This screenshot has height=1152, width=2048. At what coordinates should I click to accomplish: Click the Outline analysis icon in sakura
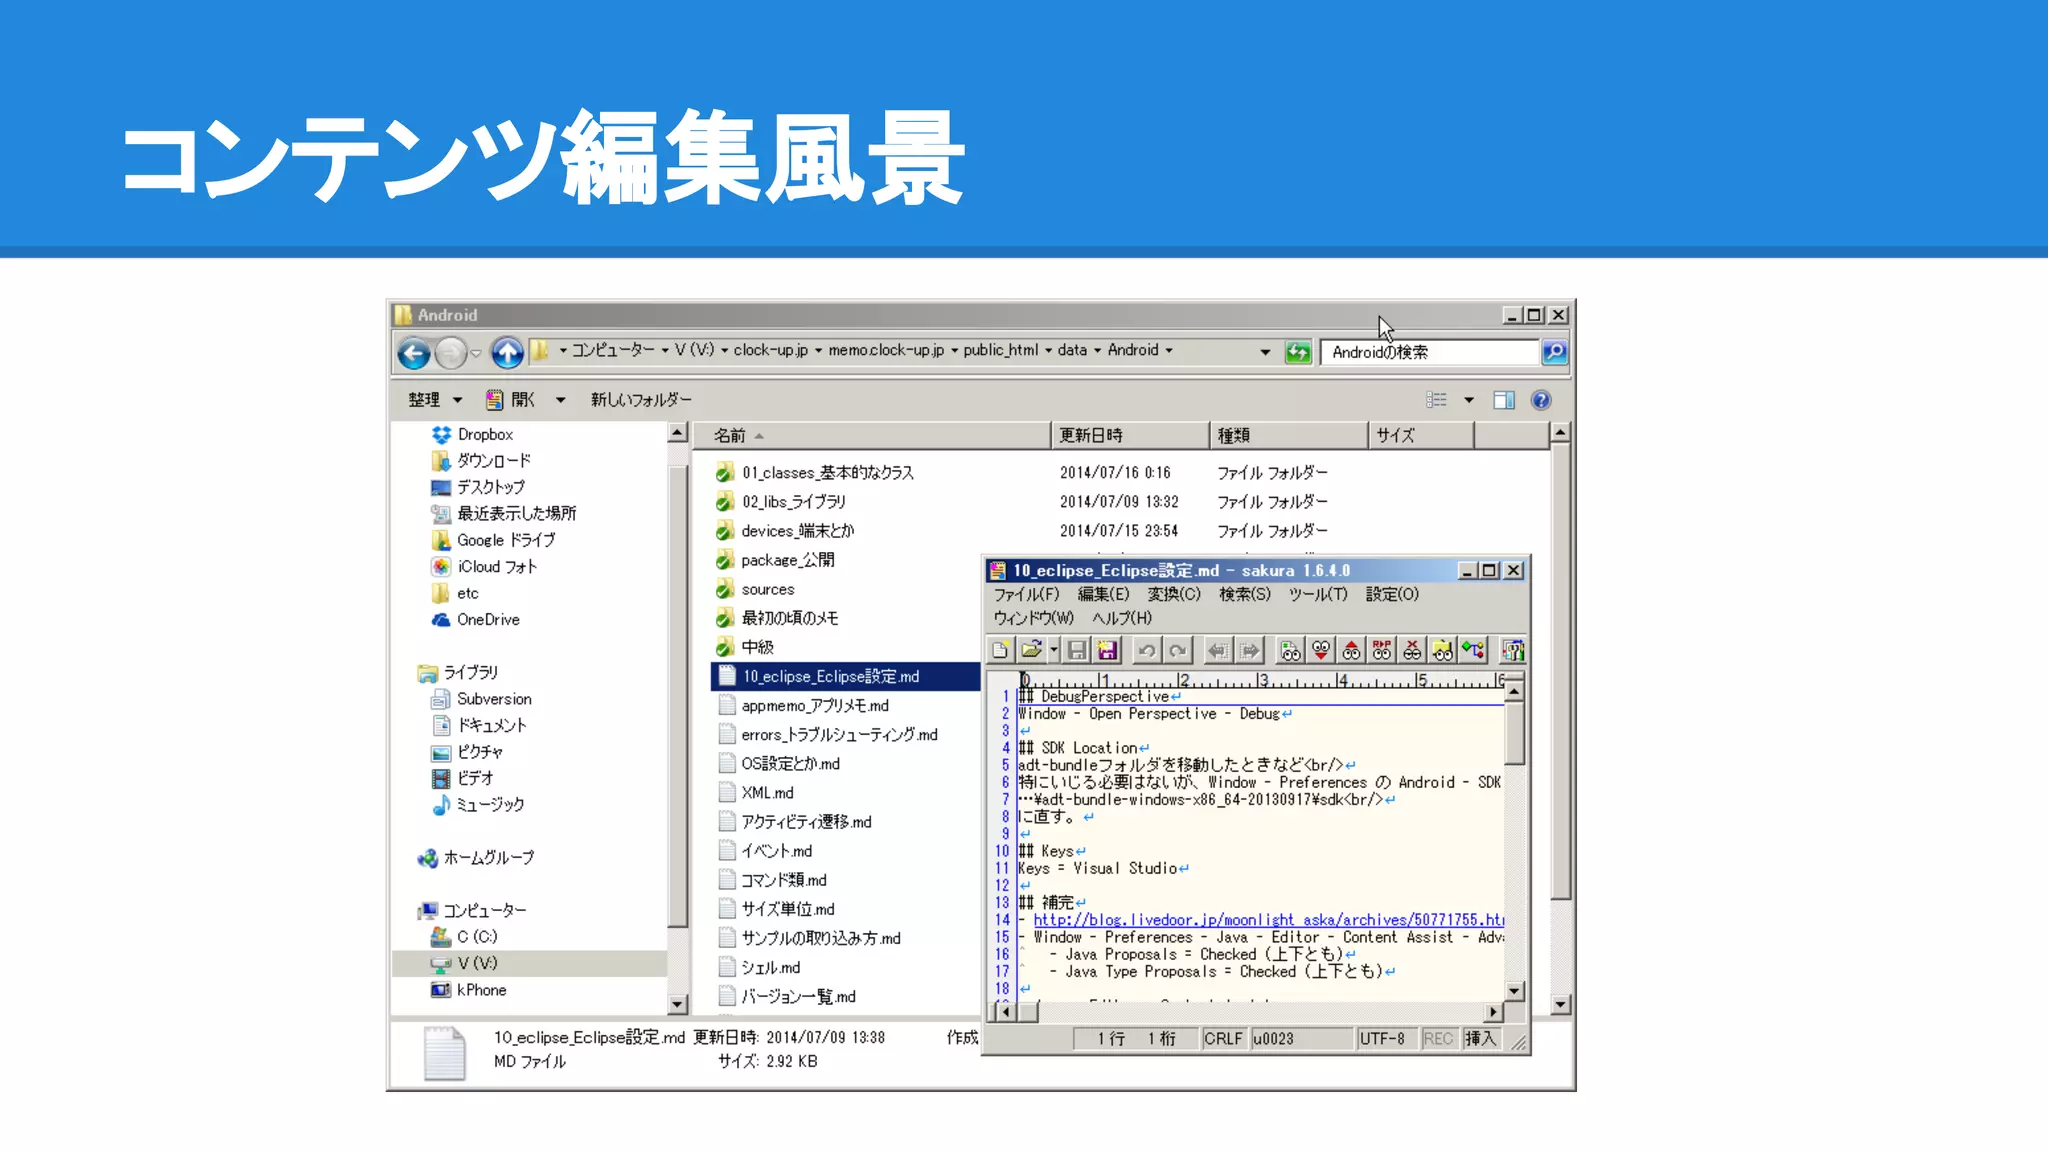[x=1473, y=651]
